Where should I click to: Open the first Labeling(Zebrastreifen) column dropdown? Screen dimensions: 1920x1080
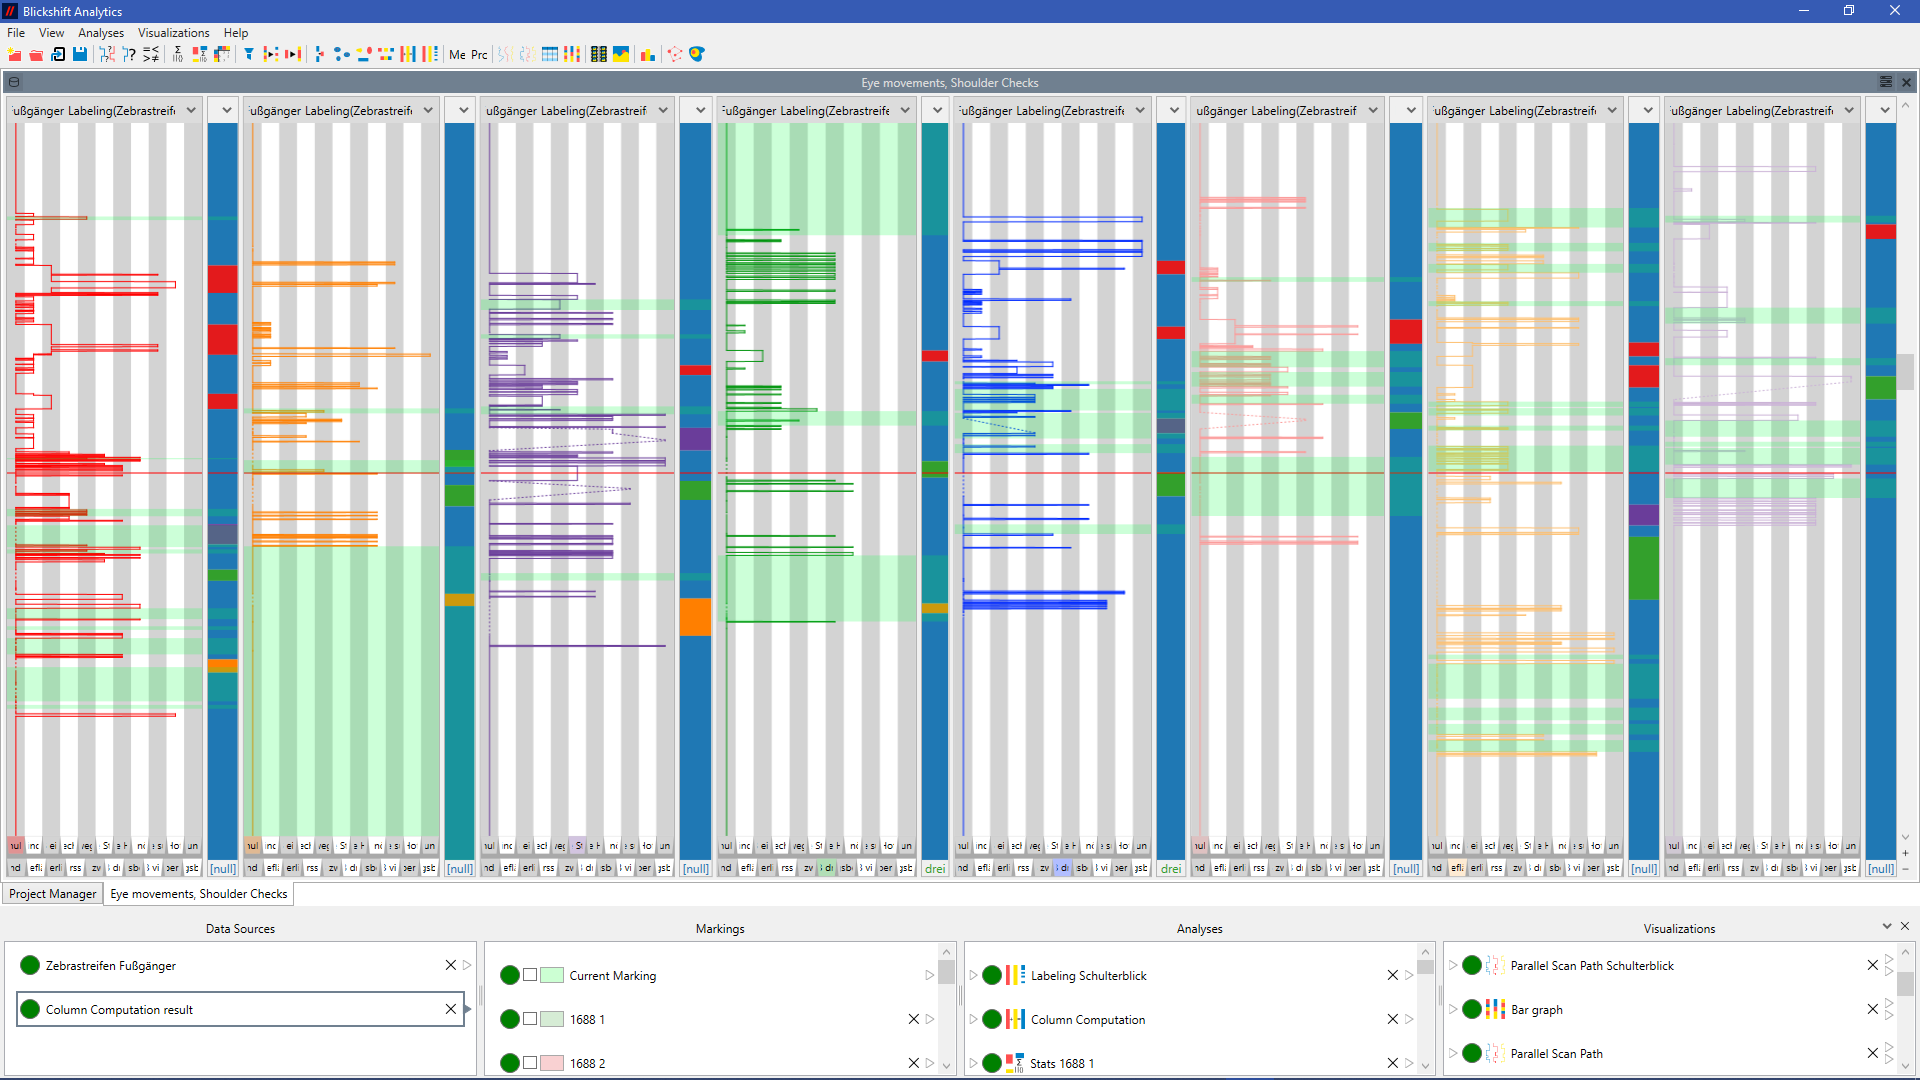click(x=191, y=111)
